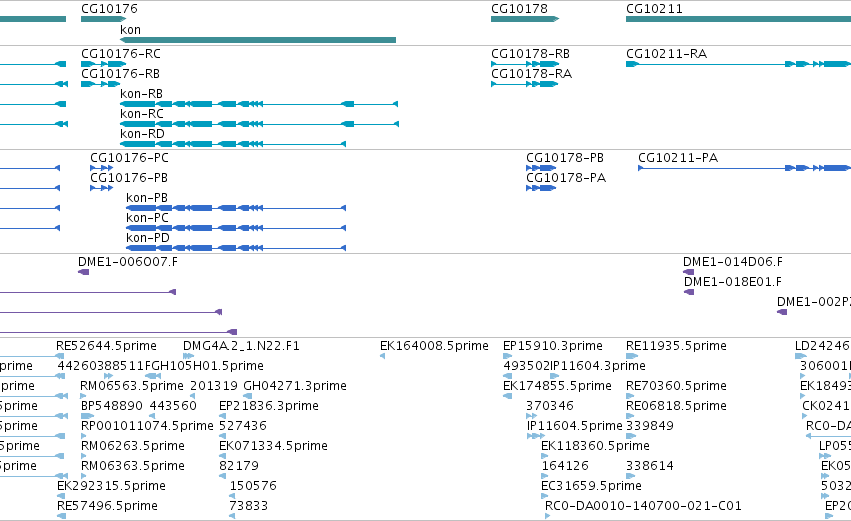
Task: Click the DME1-014D06.F feature label
Action: (733, 262)
